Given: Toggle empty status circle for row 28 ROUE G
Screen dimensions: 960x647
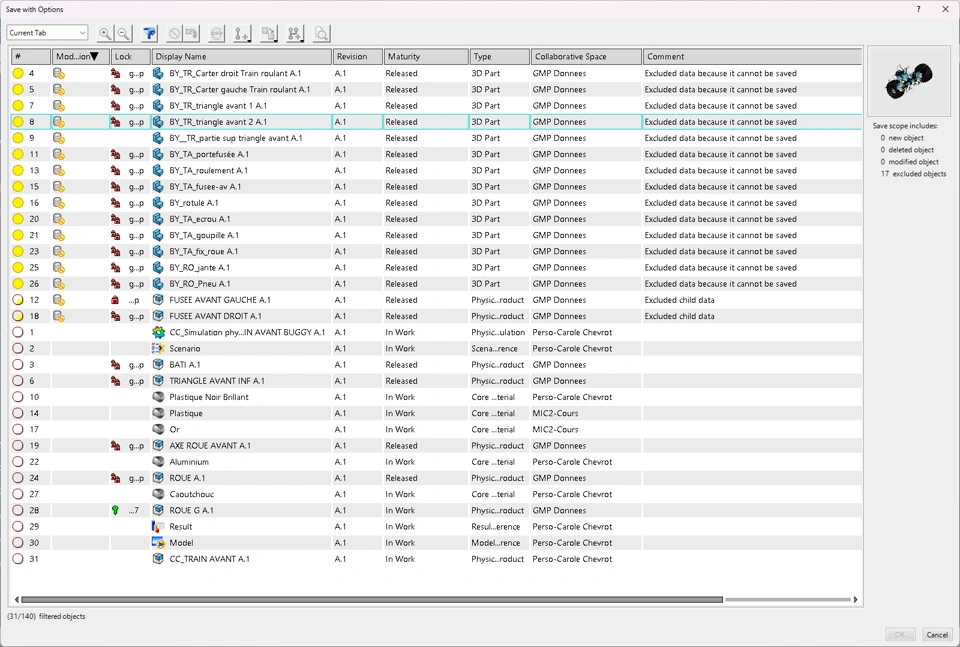Looking at the screenshot, I should (x=18, y=510).
